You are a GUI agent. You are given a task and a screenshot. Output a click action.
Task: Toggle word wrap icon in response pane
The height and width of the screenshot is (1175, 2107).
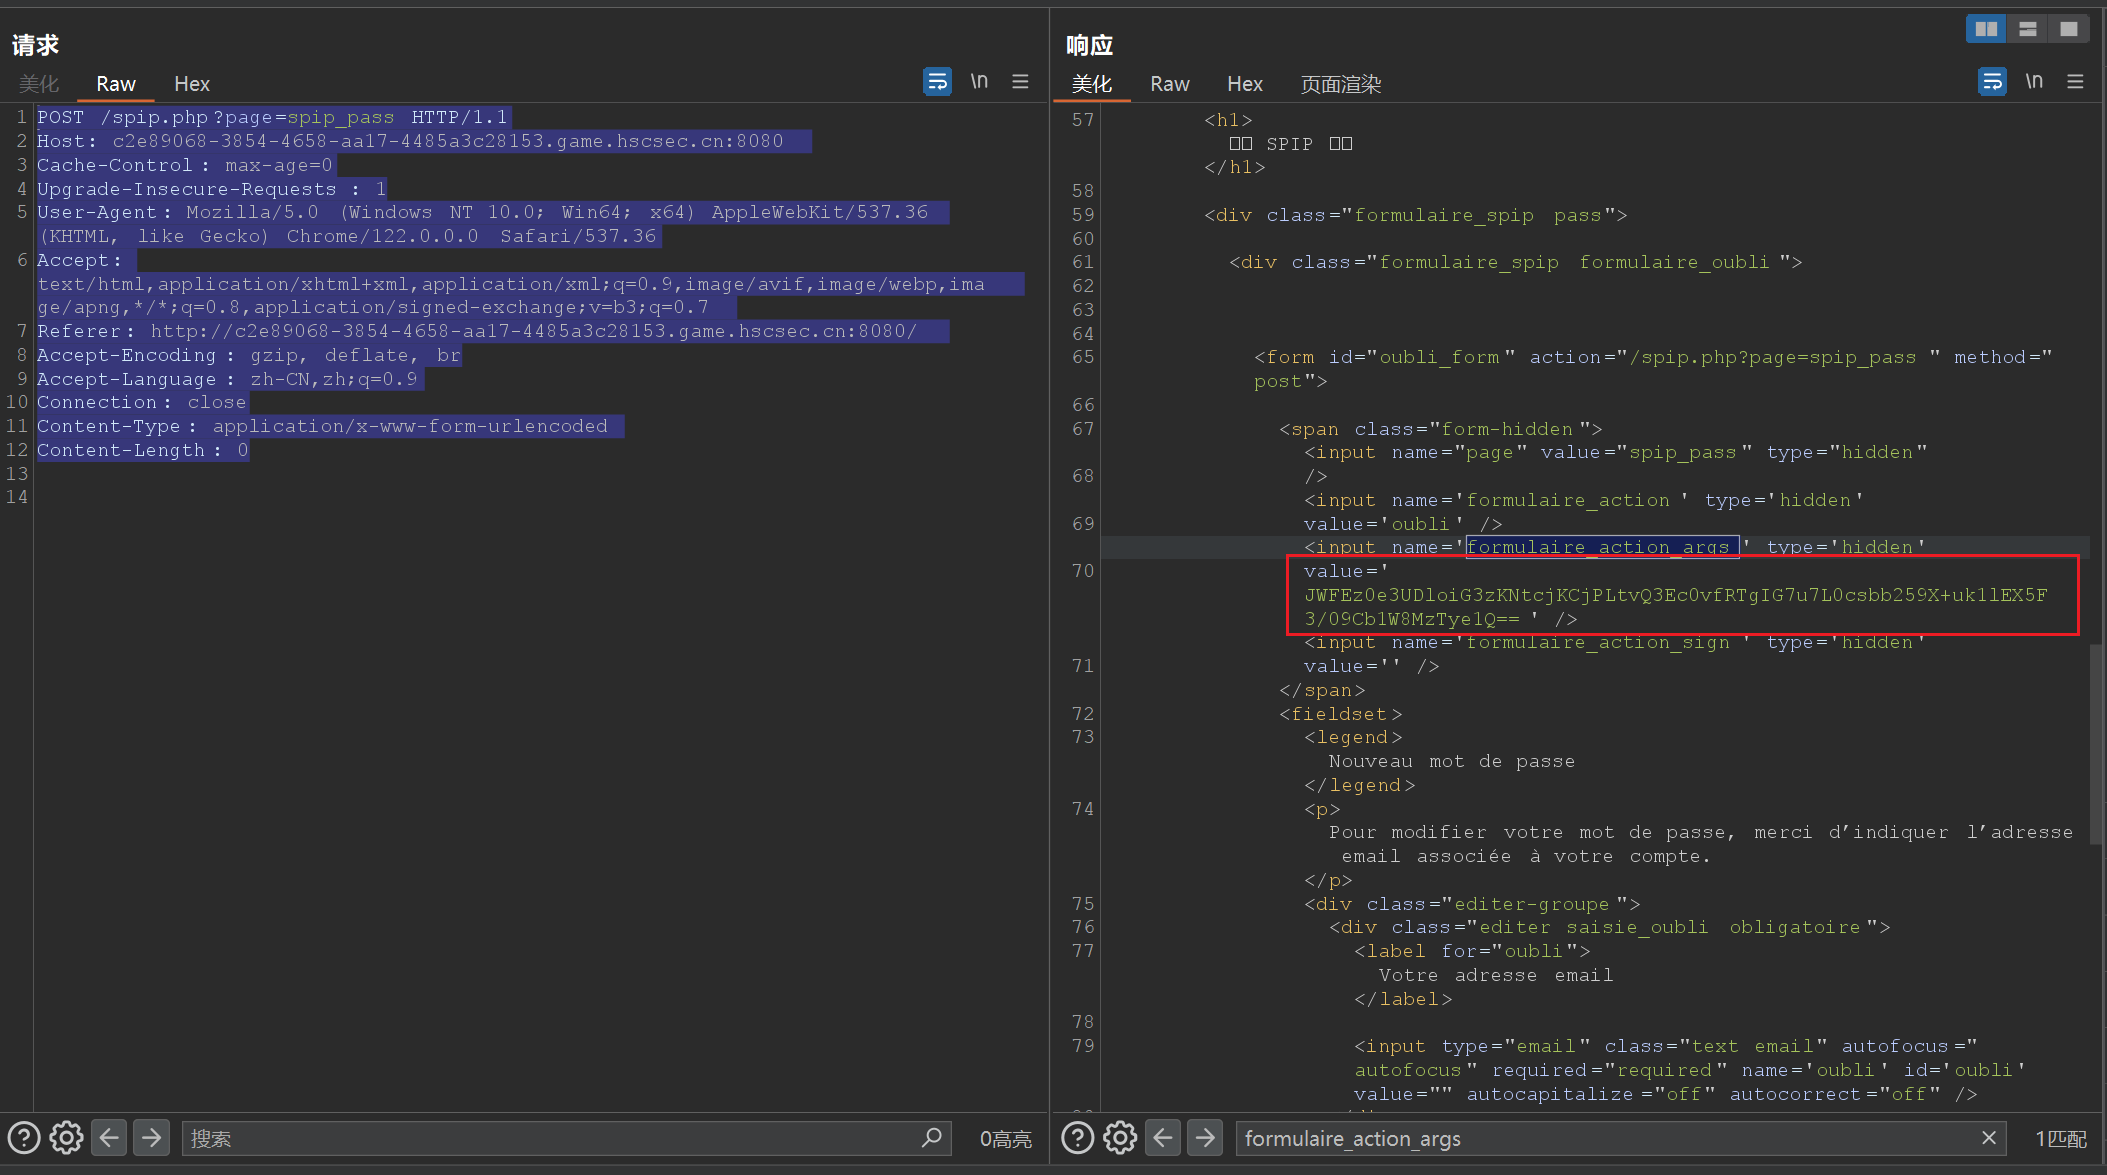pyautogui.click(x=1992, y=81)
